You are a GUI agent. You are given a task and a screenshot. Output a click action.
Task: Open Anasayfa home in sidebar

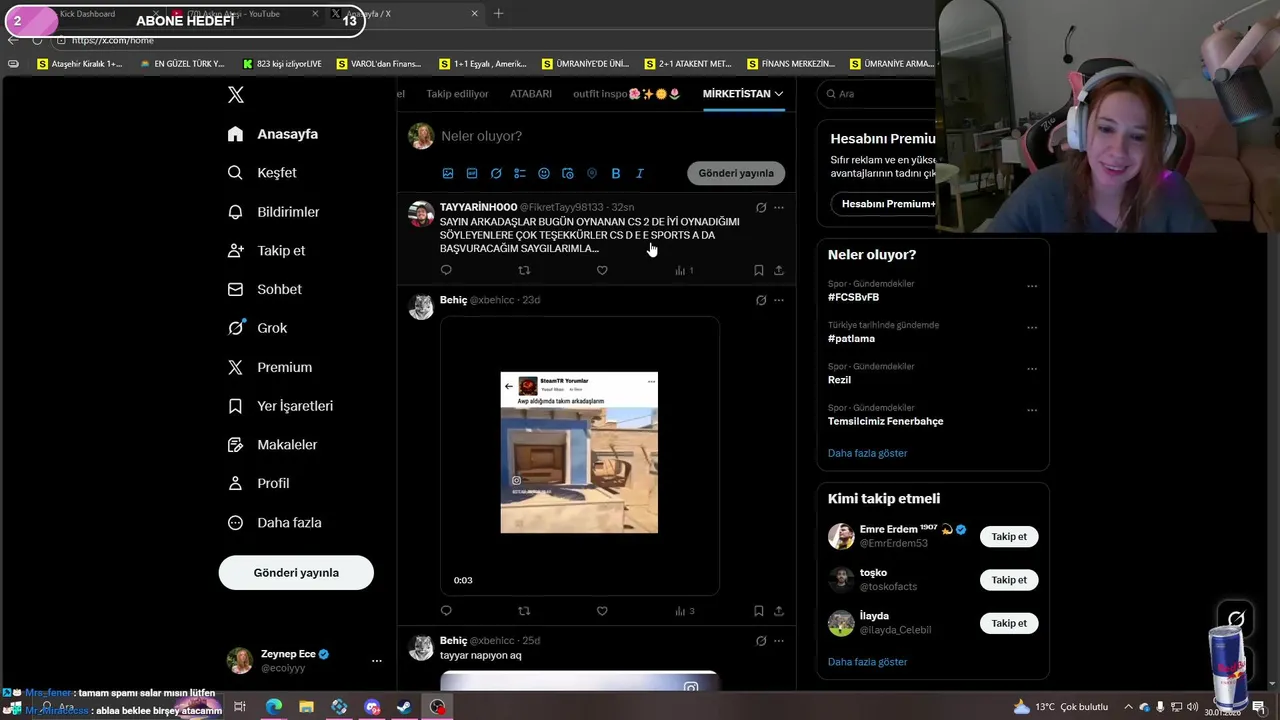point(273,134)
